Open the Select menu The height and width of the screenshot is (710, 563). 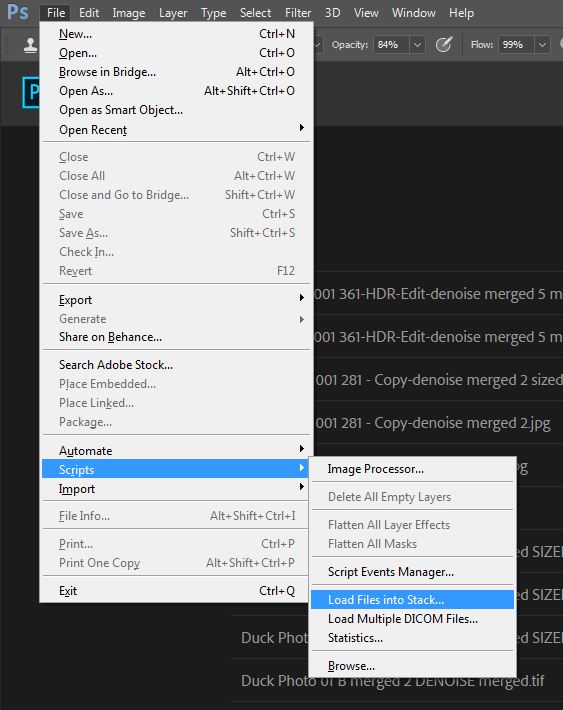coord(255,13)
